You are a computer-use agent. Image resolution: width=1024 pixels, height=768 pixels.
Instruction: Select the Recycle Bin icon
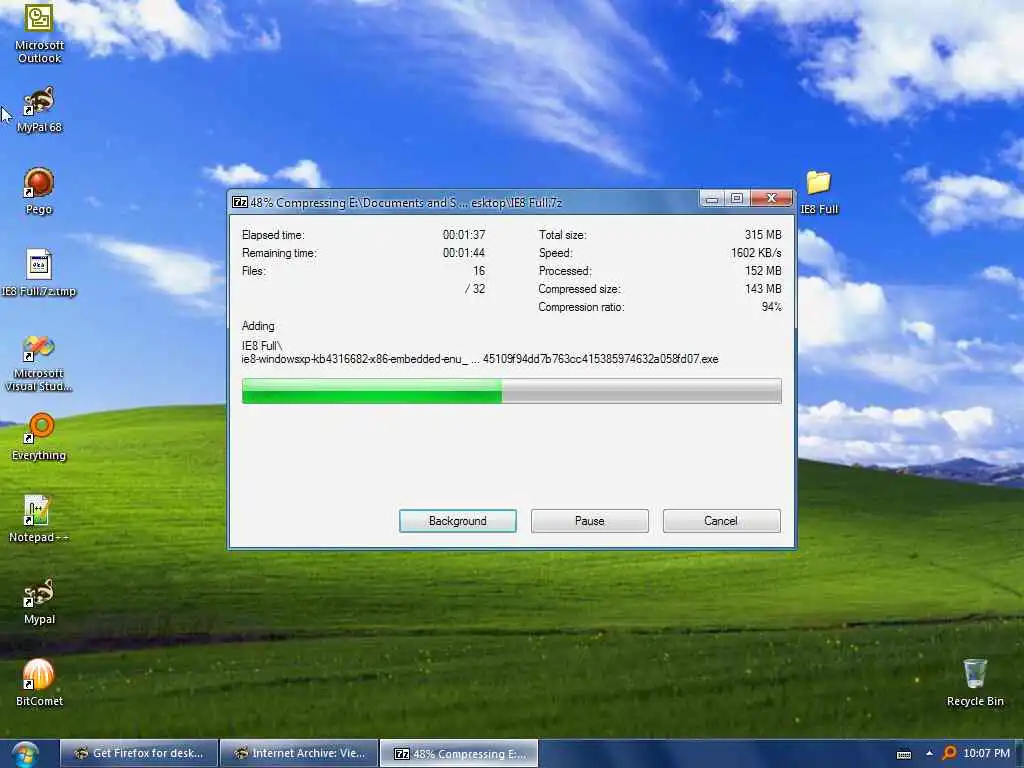(x=975, y=683)
